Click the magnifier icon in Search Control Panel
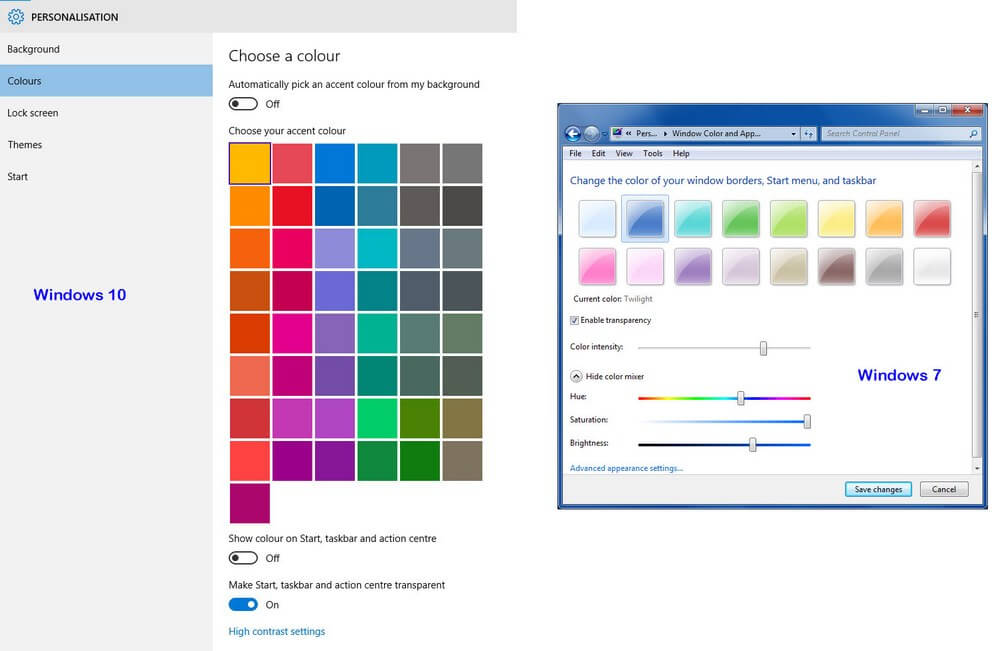1000x651 pixels. click(x=973, y=133)
